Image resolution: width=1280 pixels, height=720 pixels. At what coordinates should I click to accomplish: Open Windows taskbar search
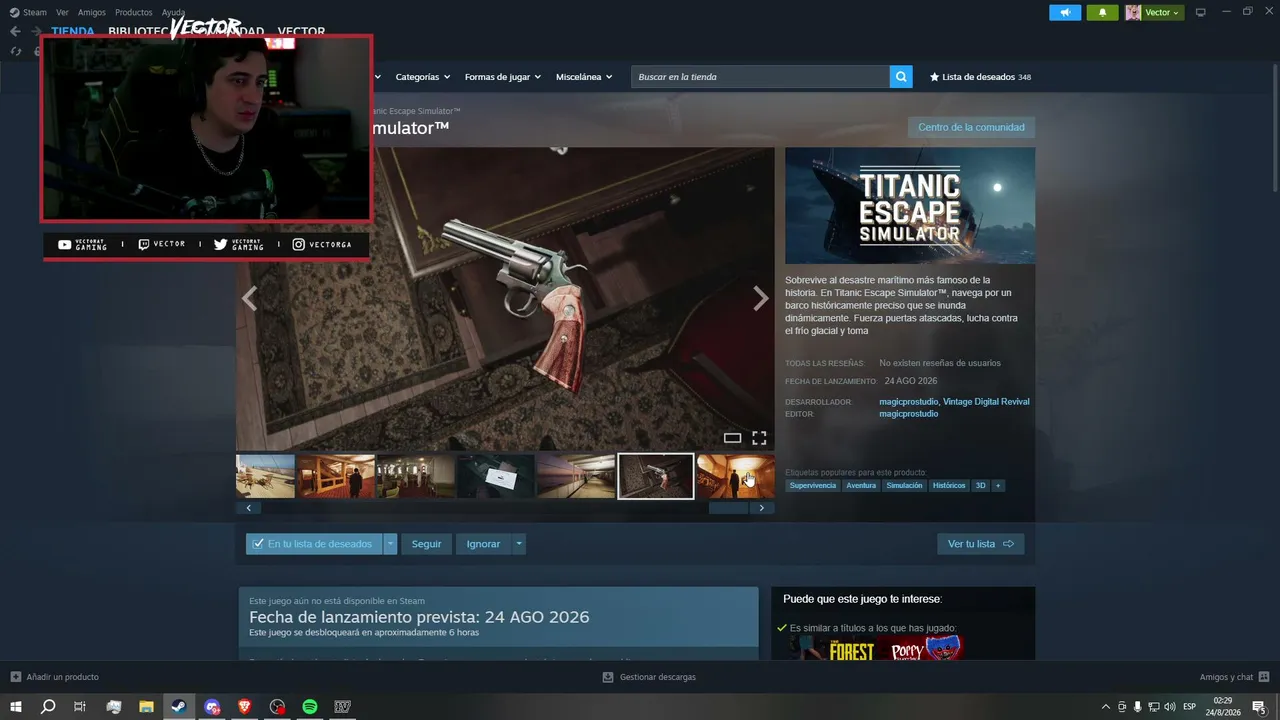point(48,707)
